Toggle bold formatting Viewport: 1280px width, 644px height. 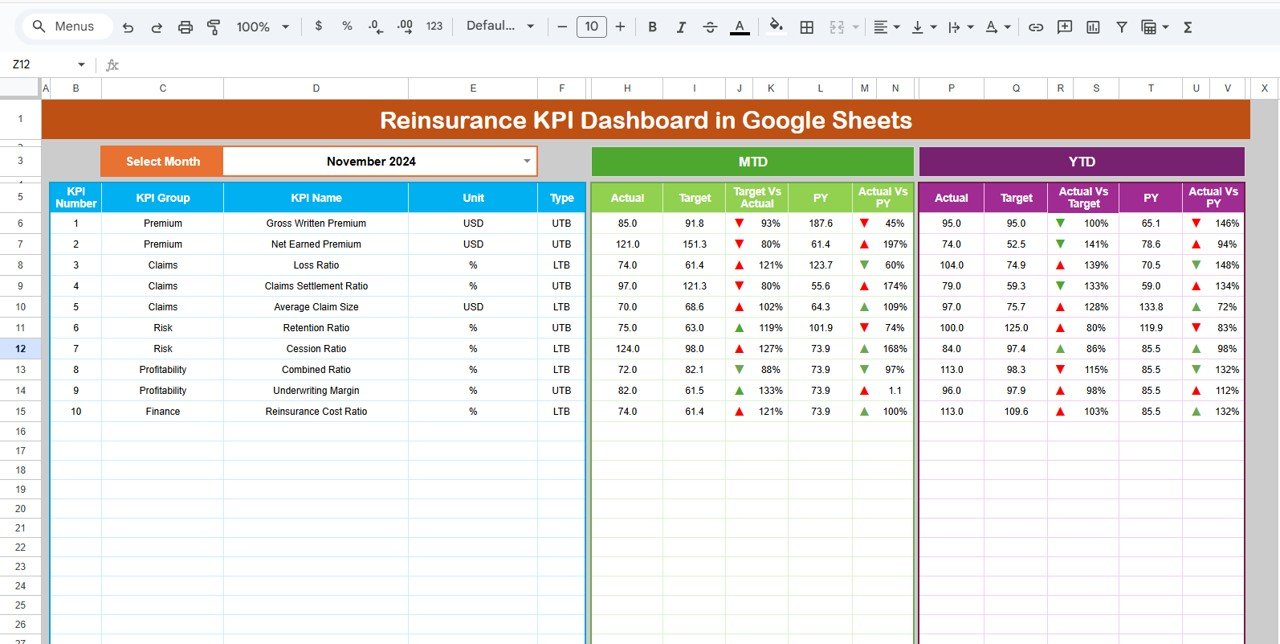pos(652,27)
